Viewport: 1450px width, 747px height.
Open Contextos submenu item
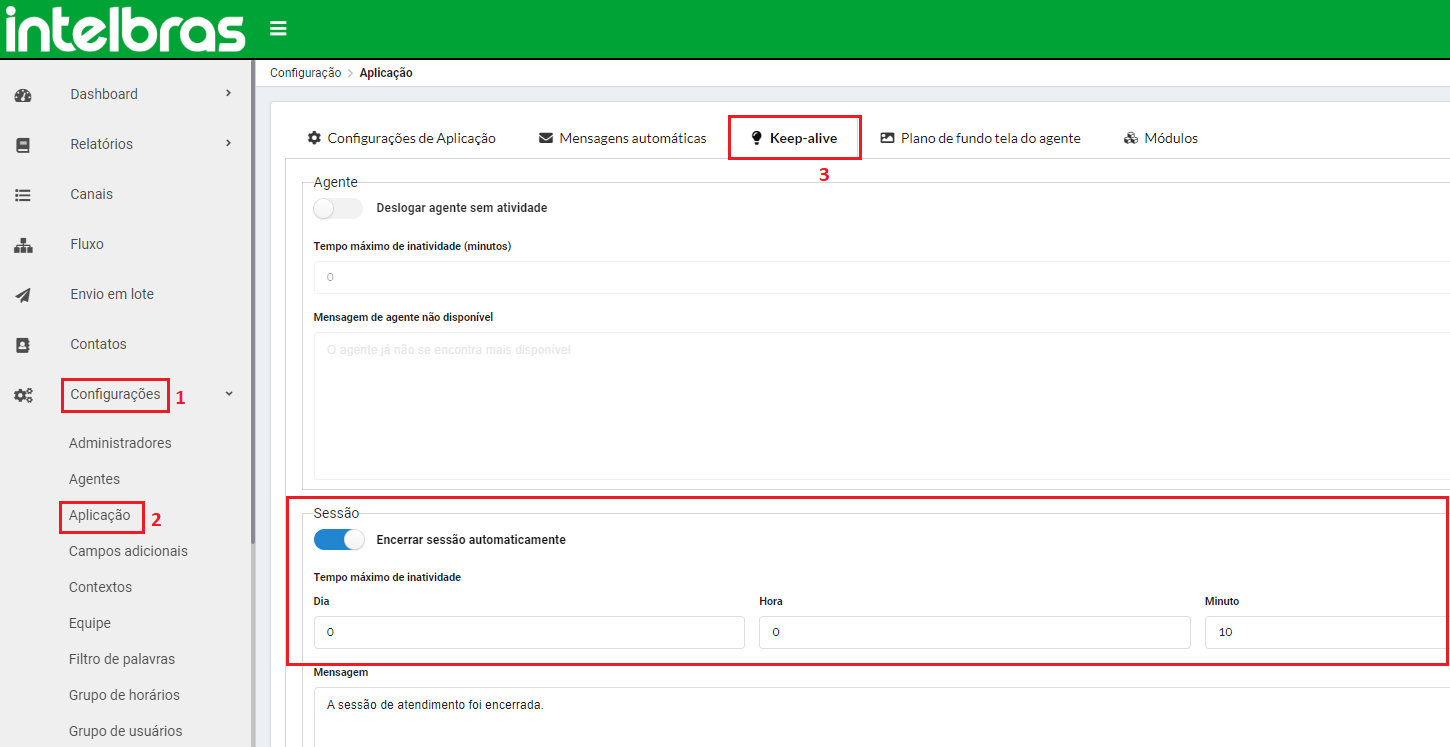[100, 587]
